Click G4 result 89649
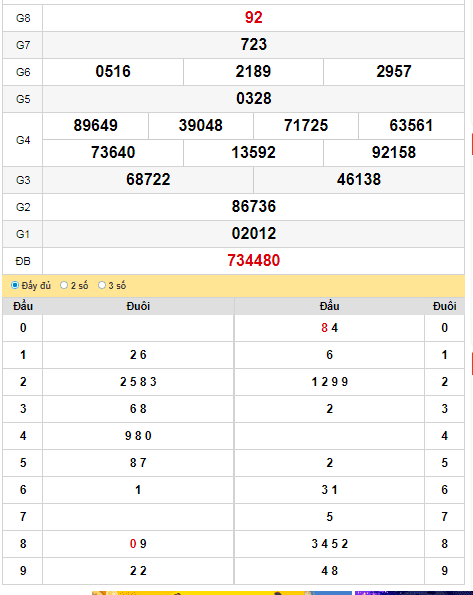 95,125
